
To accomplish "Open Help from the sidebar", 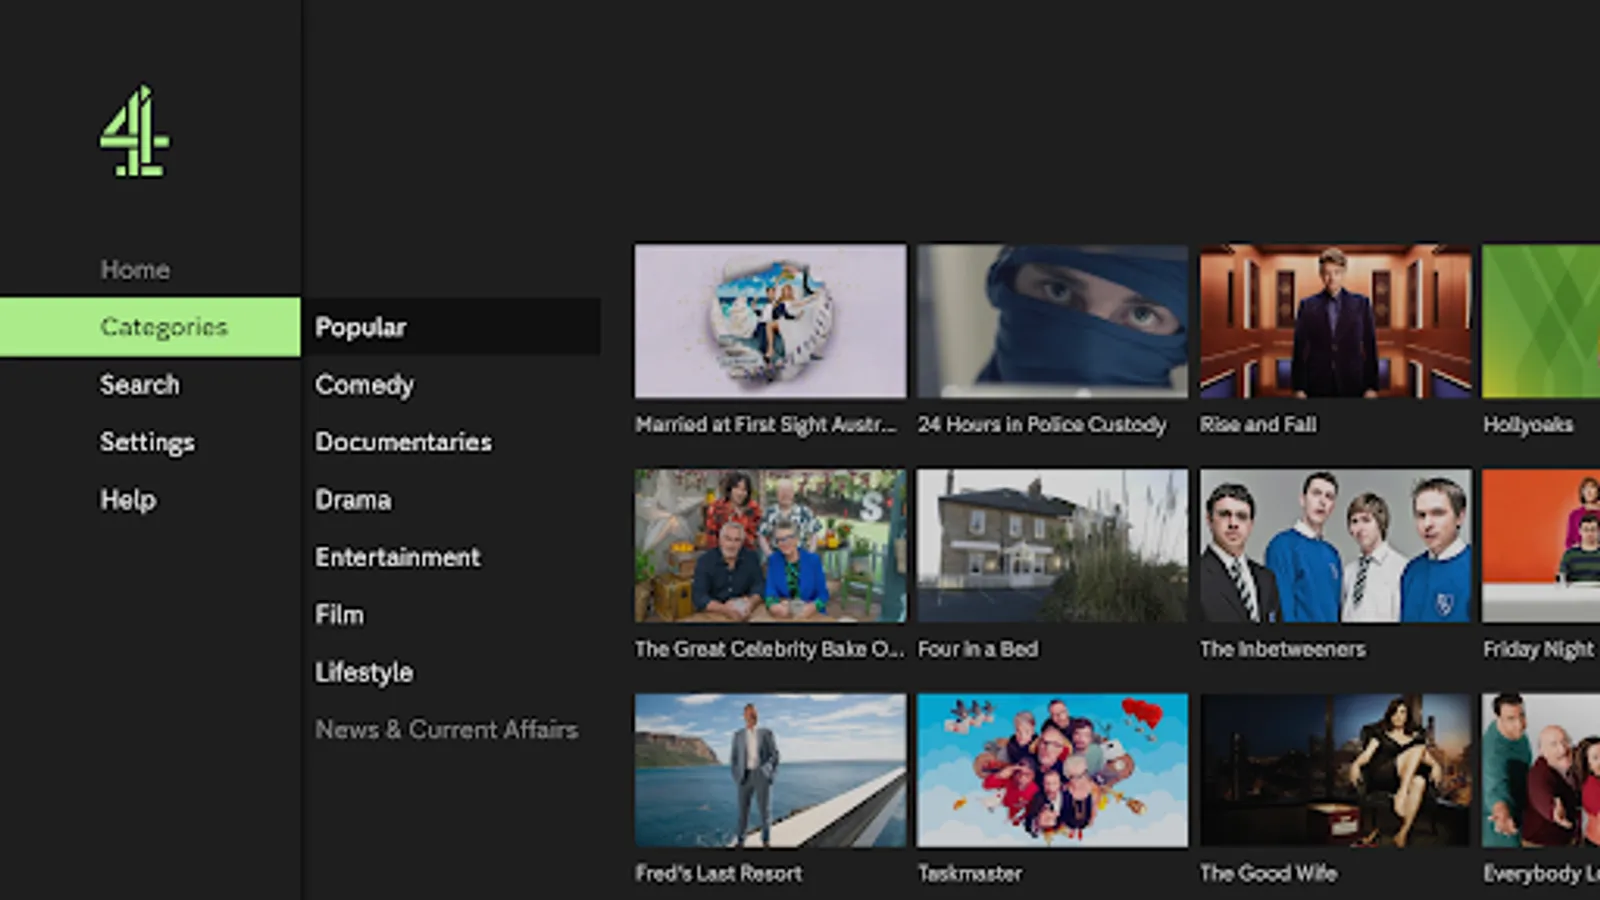I will pyautogui.click(x=128, y=500).
